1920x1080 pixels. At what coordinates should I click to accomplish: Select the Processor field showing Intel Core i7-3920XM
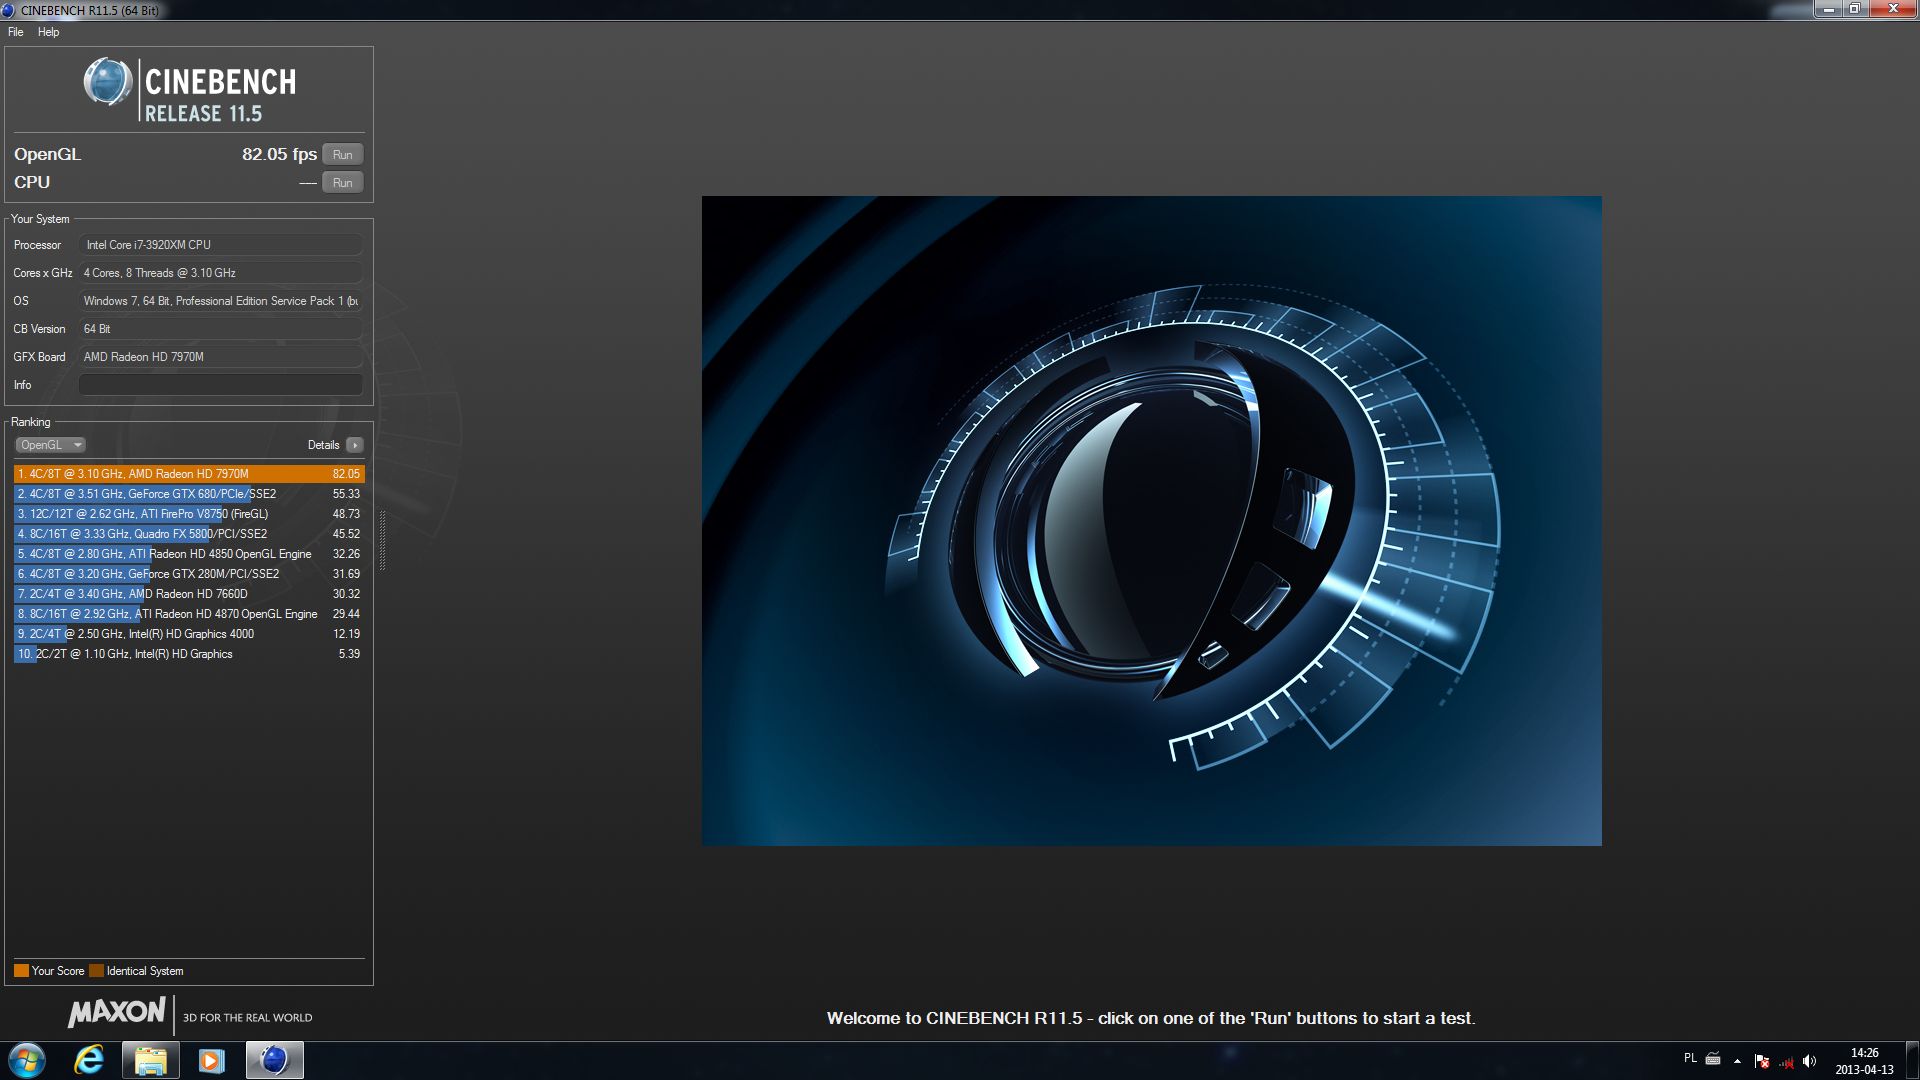221,245
